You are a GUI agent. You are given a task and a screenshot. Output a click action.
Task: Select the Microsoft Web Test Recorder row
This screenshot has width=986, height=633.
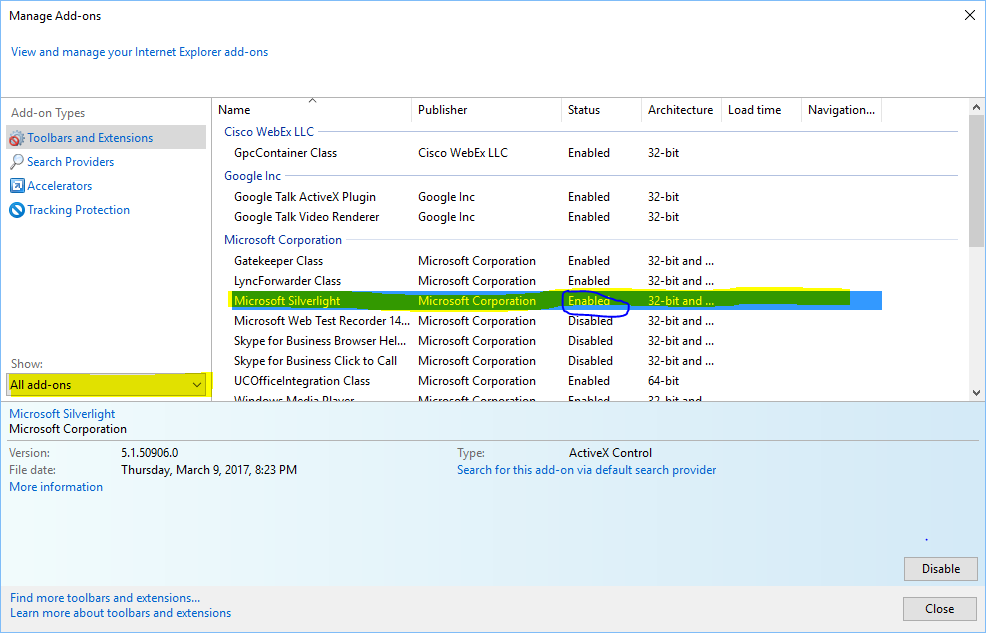[557, 321]
